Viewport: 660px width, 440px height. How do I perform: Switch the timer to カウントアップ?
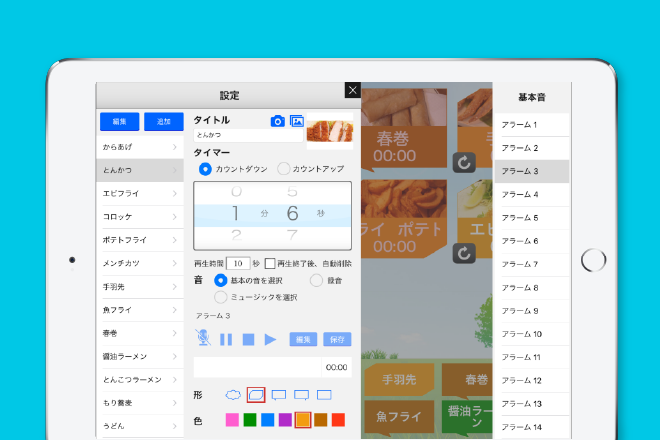284,169
